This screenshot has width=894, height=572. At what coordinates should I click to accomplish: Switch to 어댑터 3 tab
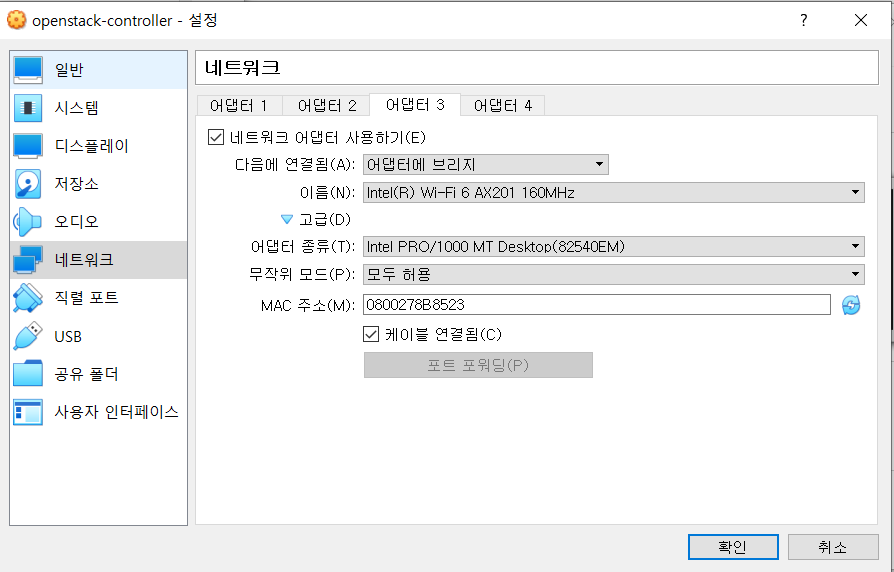click(415, 105)
